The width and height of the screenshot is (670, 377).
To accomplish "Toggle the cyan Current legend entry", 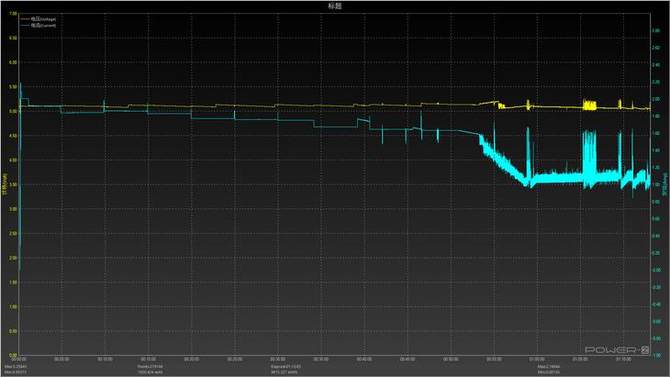I will pos(43,25).
